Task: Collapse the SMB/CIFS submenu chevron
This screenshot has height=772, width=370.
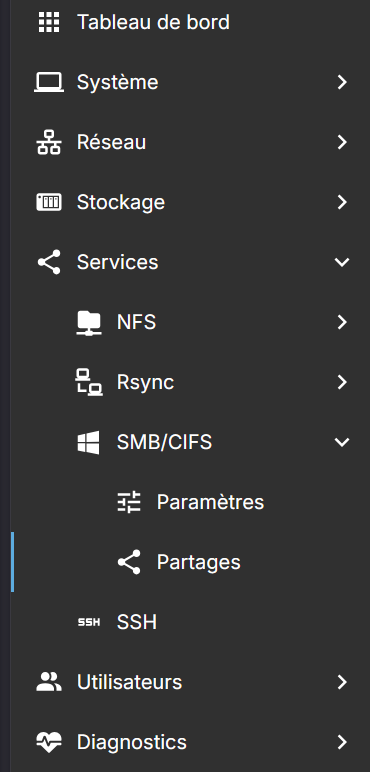Action: [x=342, y=443]
